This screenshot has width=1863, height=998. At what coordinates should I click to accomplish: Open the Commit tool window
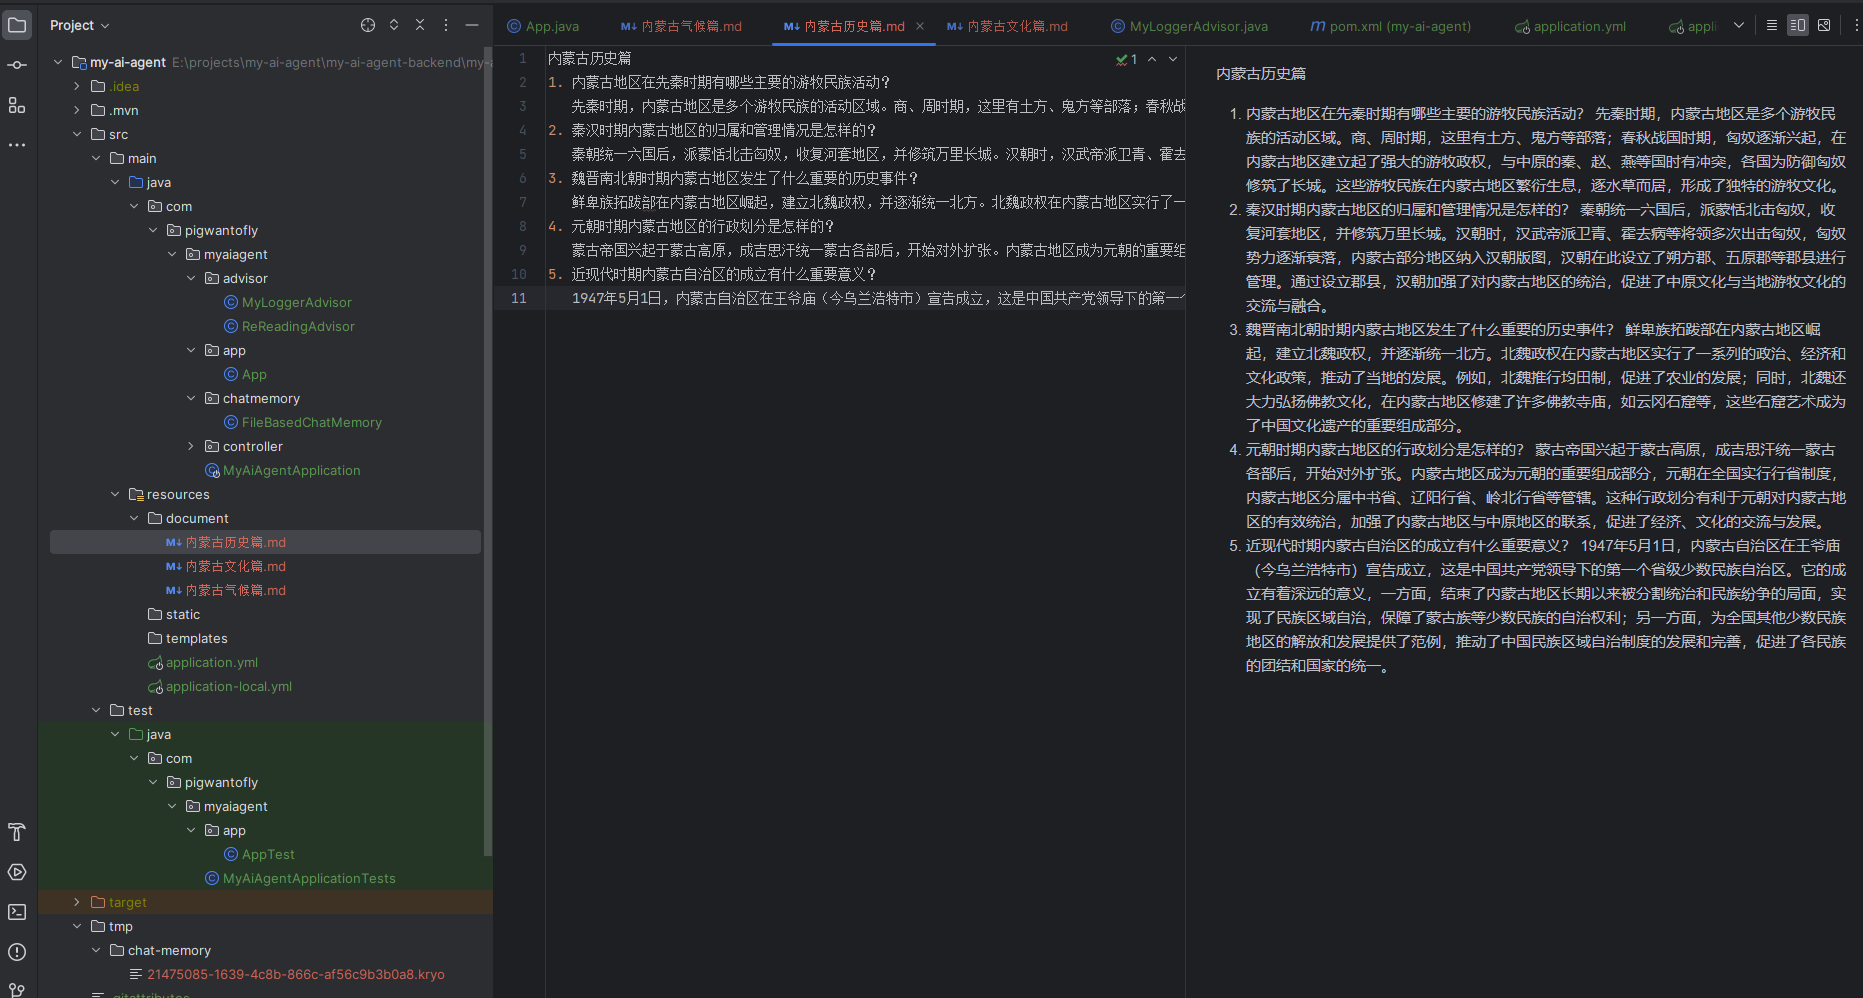coord(17,64)
